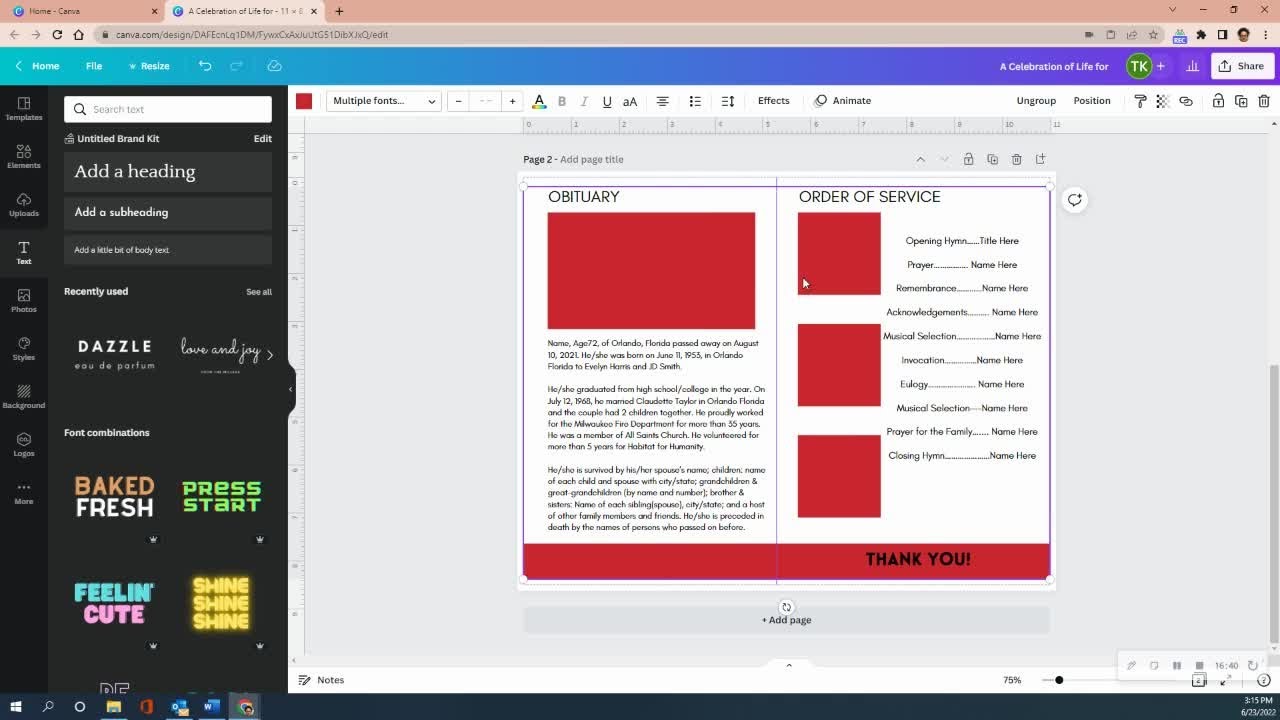The width and height of the screenshot is (1280, 720).
Task: Click the Copy style paint roller icon
Action: pos(1140,101)
